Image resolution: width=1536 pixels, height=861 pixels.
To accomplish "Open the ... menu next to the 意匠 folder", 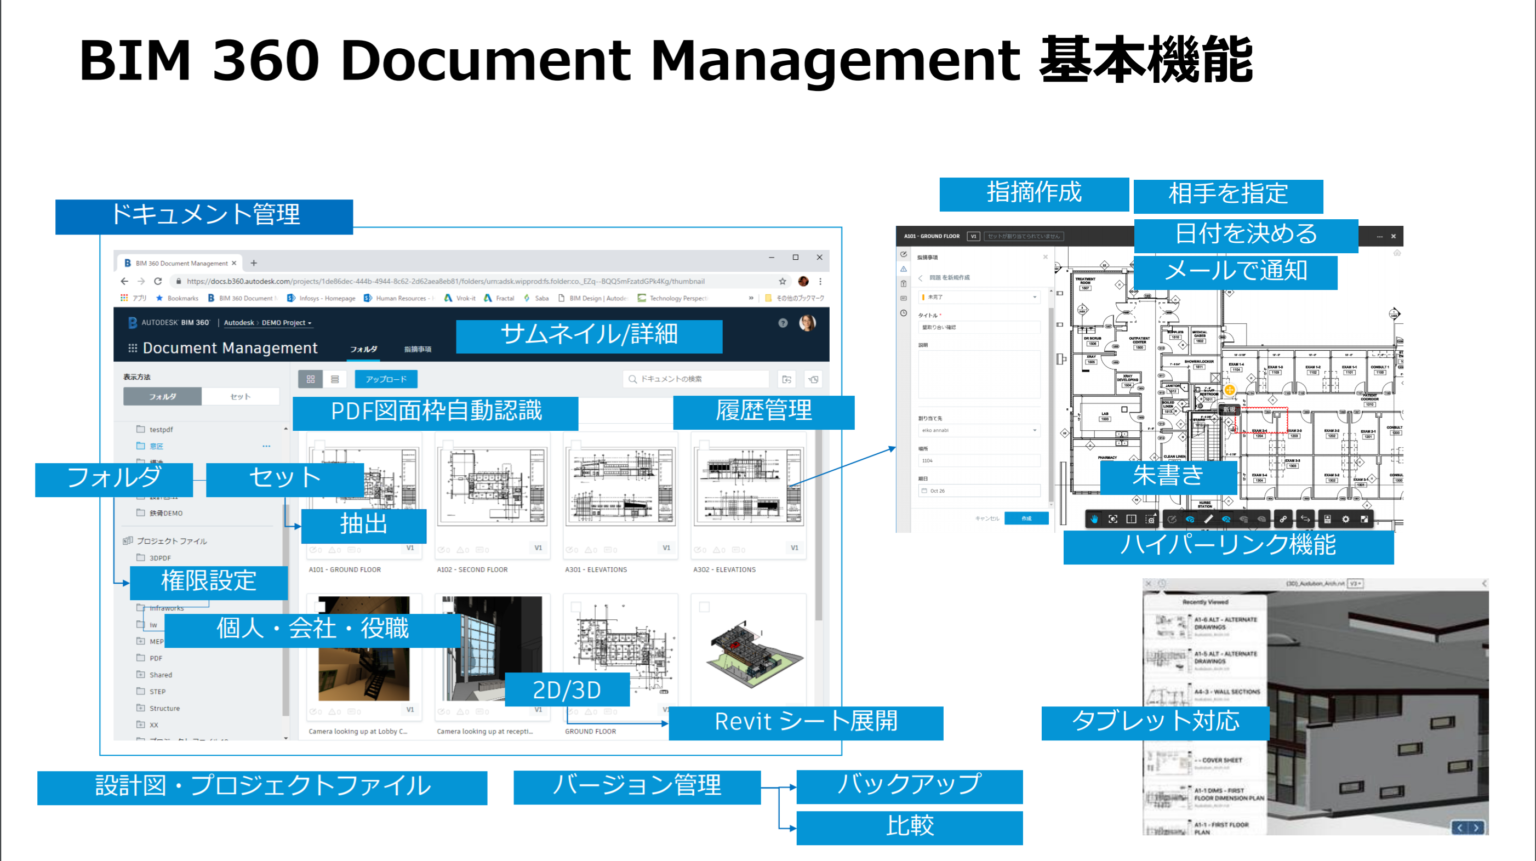I will pos(265,446).
